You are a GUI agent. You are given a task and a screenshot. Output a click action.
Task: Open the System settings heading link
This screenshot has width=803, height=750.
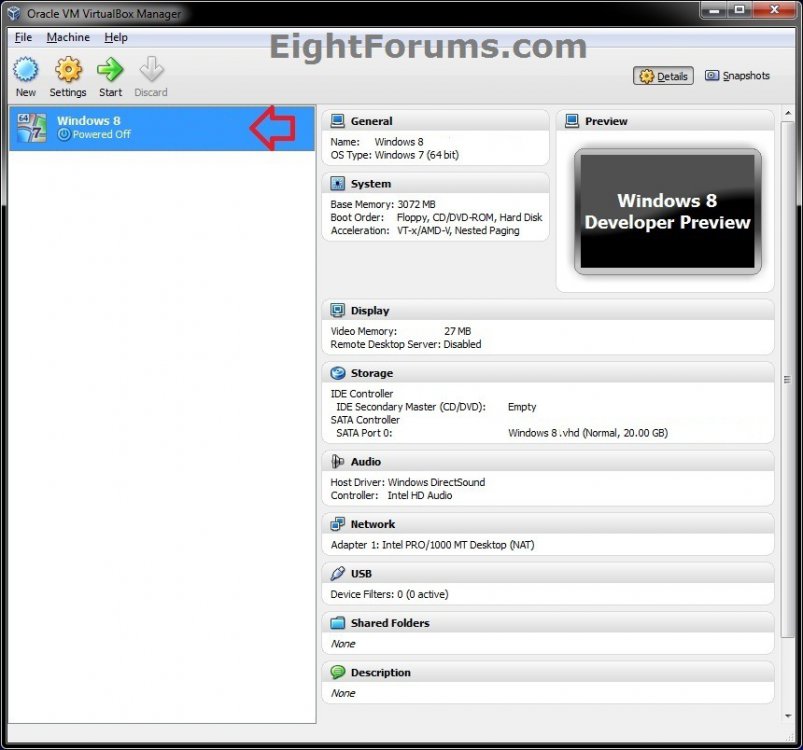coord(371,184)
